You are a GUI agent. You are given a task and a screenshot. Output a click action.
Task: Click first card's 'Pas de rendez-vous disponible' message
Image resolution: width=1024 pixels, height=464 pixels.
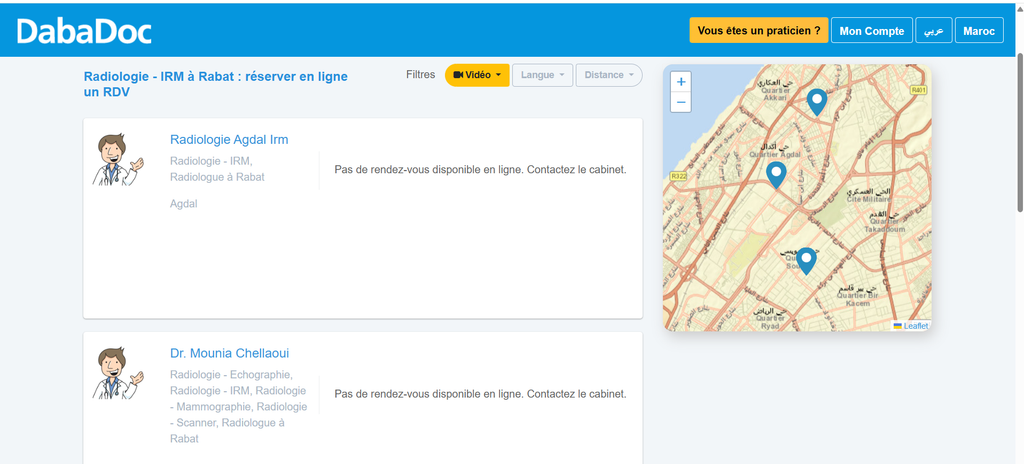pyautogui.click(x=480, y=170)
